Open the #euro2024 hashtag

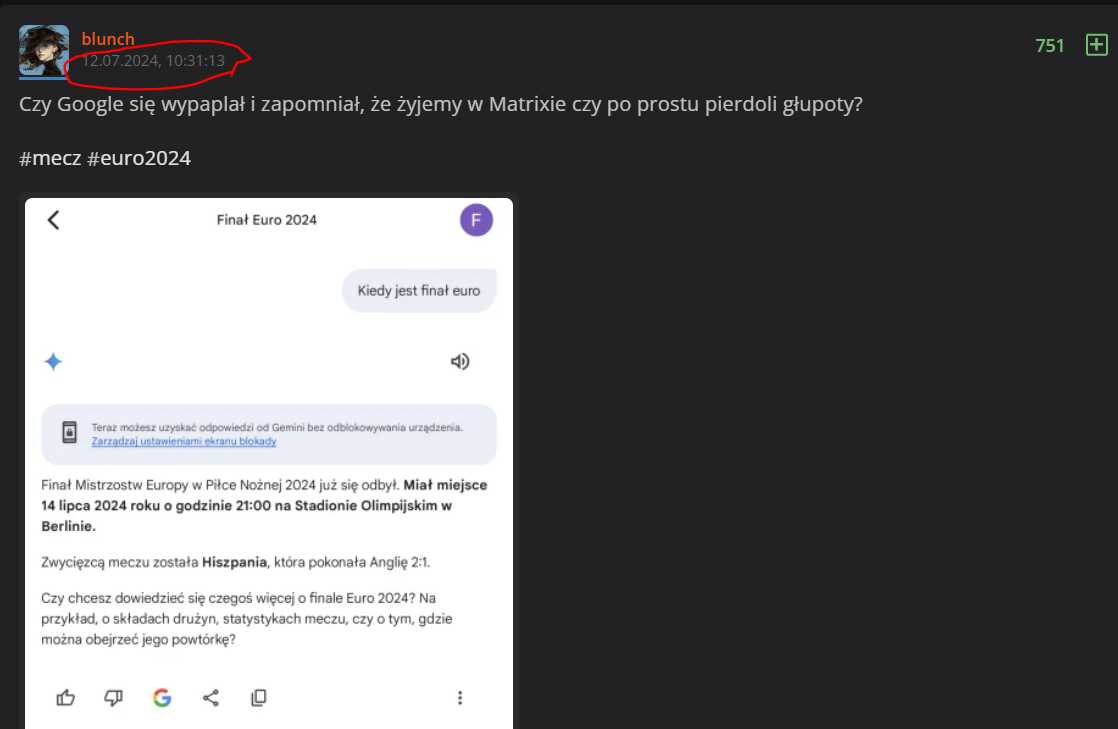[138, 158]
